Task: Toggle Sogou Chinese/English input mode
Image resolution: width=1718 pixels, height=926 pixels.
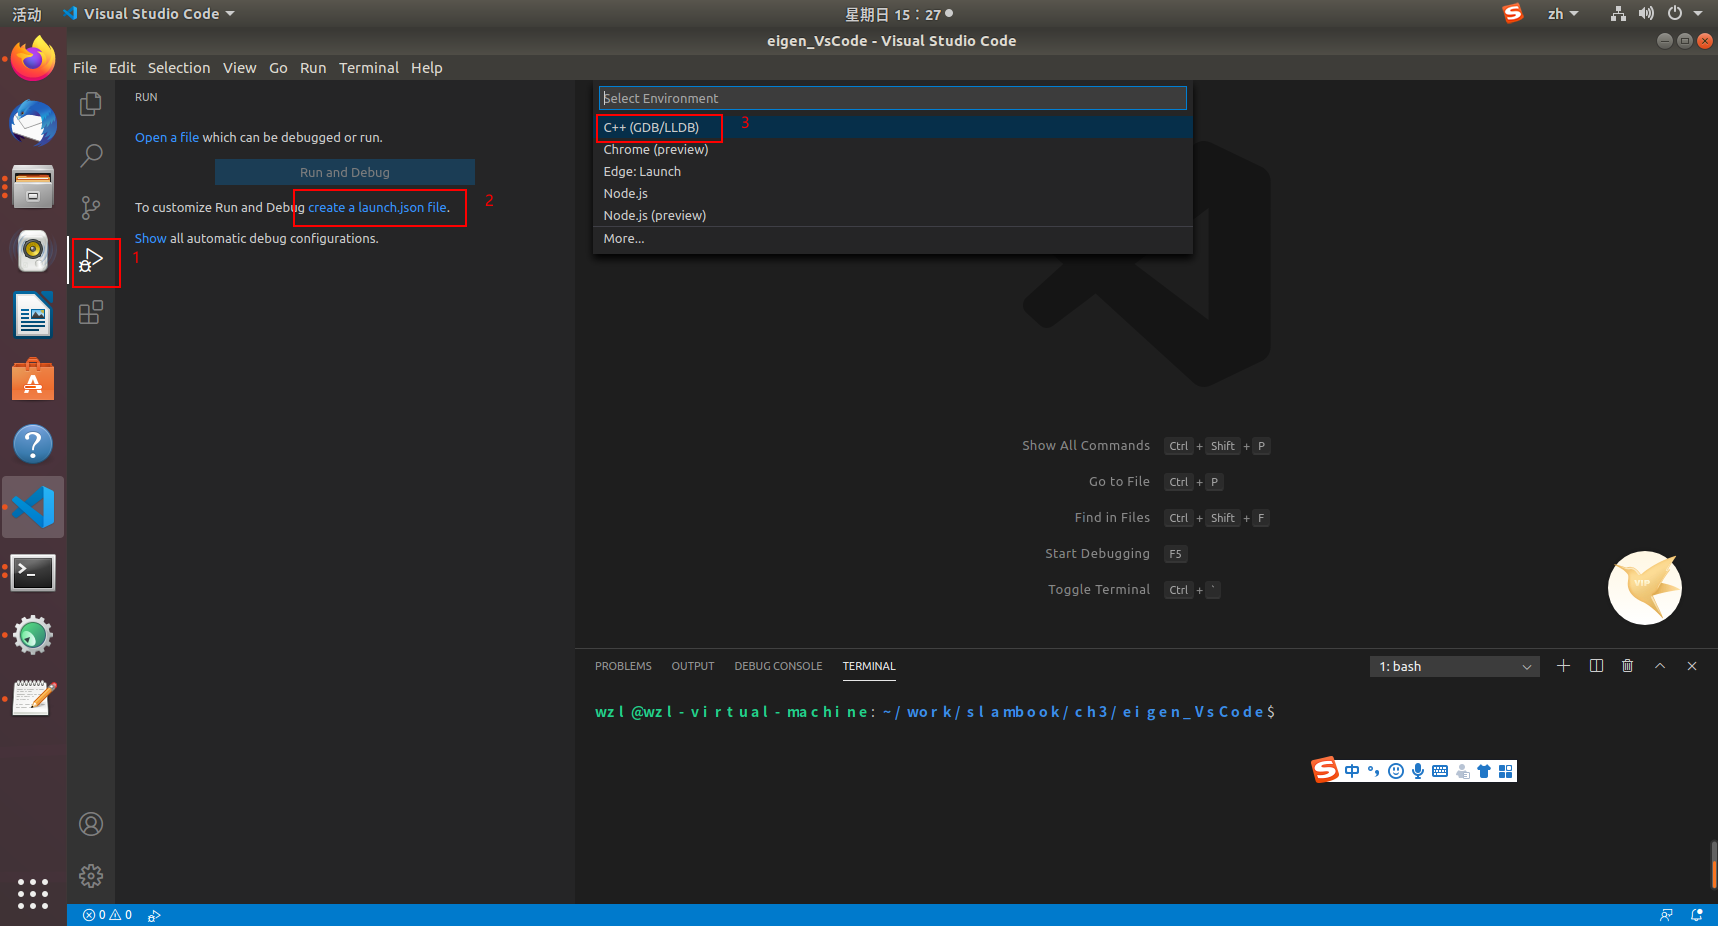Action: 1352,771
